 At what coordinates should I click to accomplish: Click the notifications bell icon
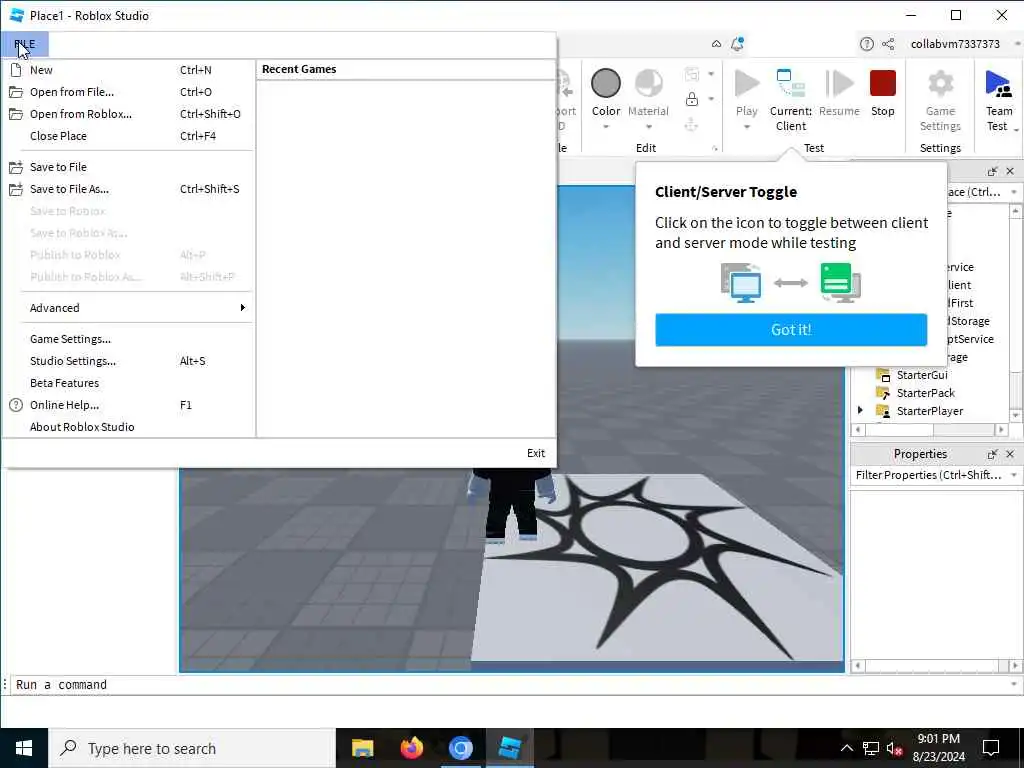click(x=737, y=44)
